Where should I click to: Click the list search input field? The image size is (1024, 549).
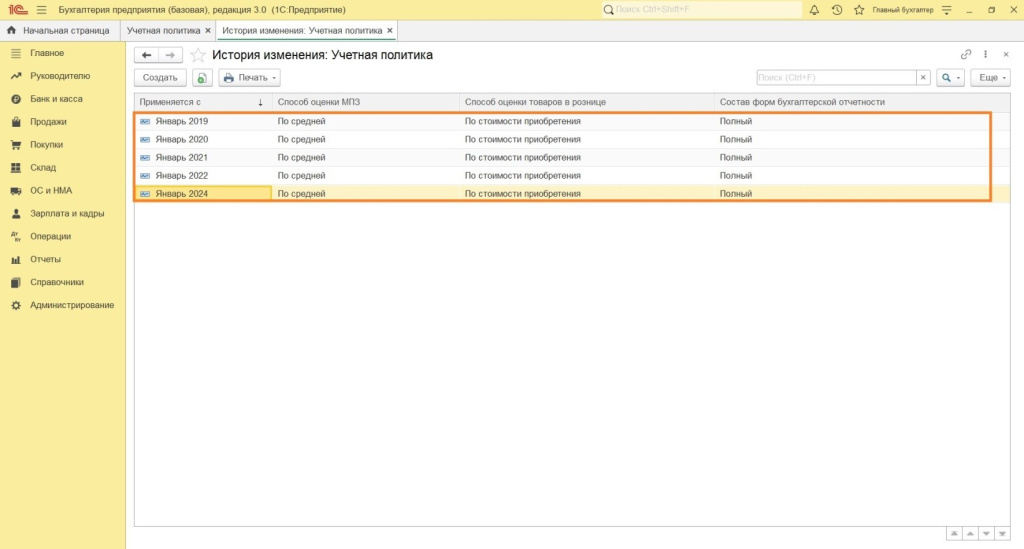click(836, 78)
